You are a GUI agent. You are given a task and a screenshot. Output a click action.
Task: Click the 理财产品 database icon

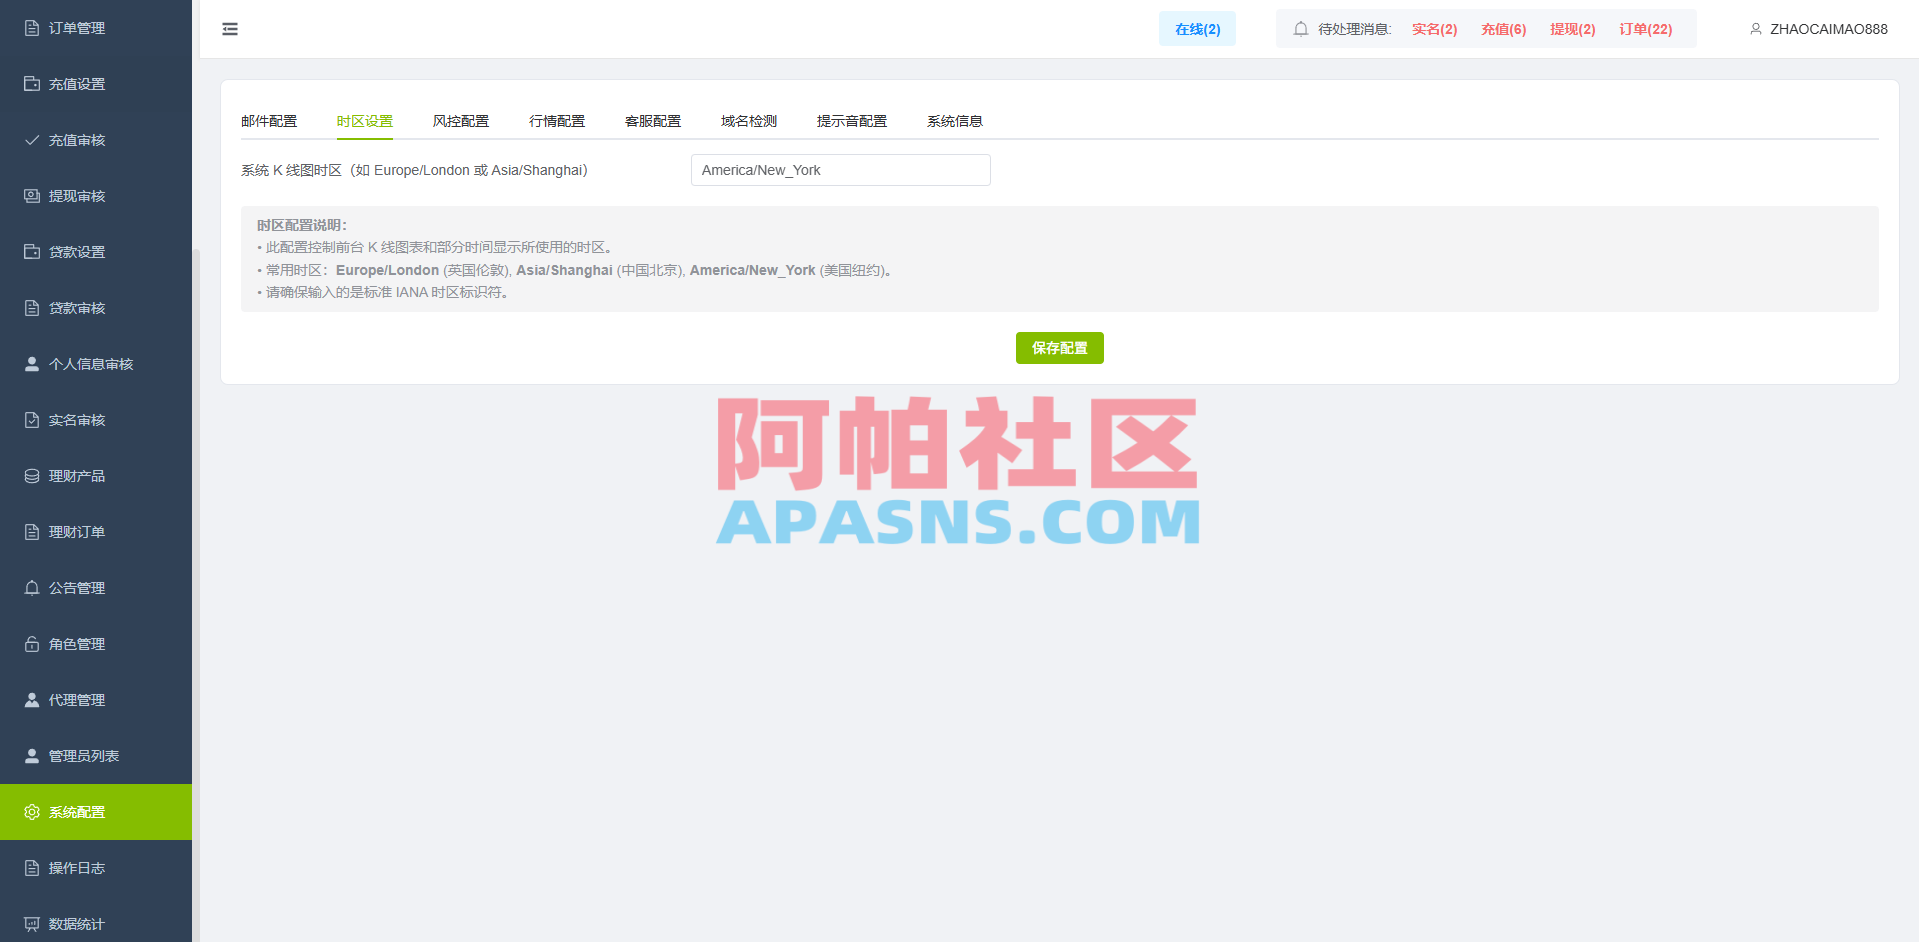click(x=32, y=476)
